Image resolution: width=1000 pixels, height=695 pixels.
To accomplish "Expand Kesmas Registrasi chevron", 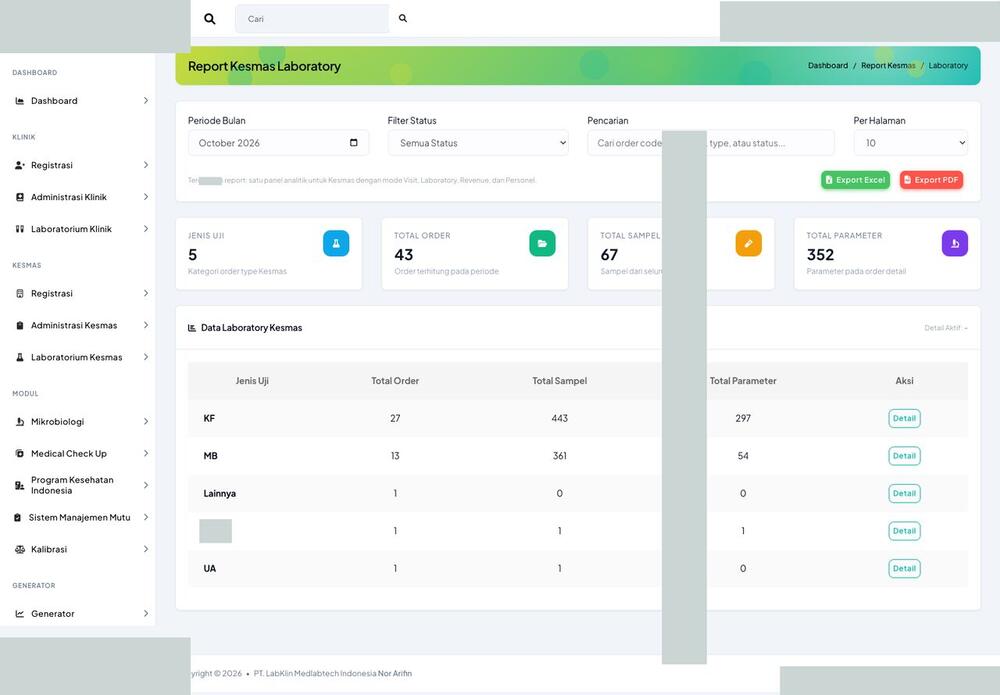I will pos(146,293).
